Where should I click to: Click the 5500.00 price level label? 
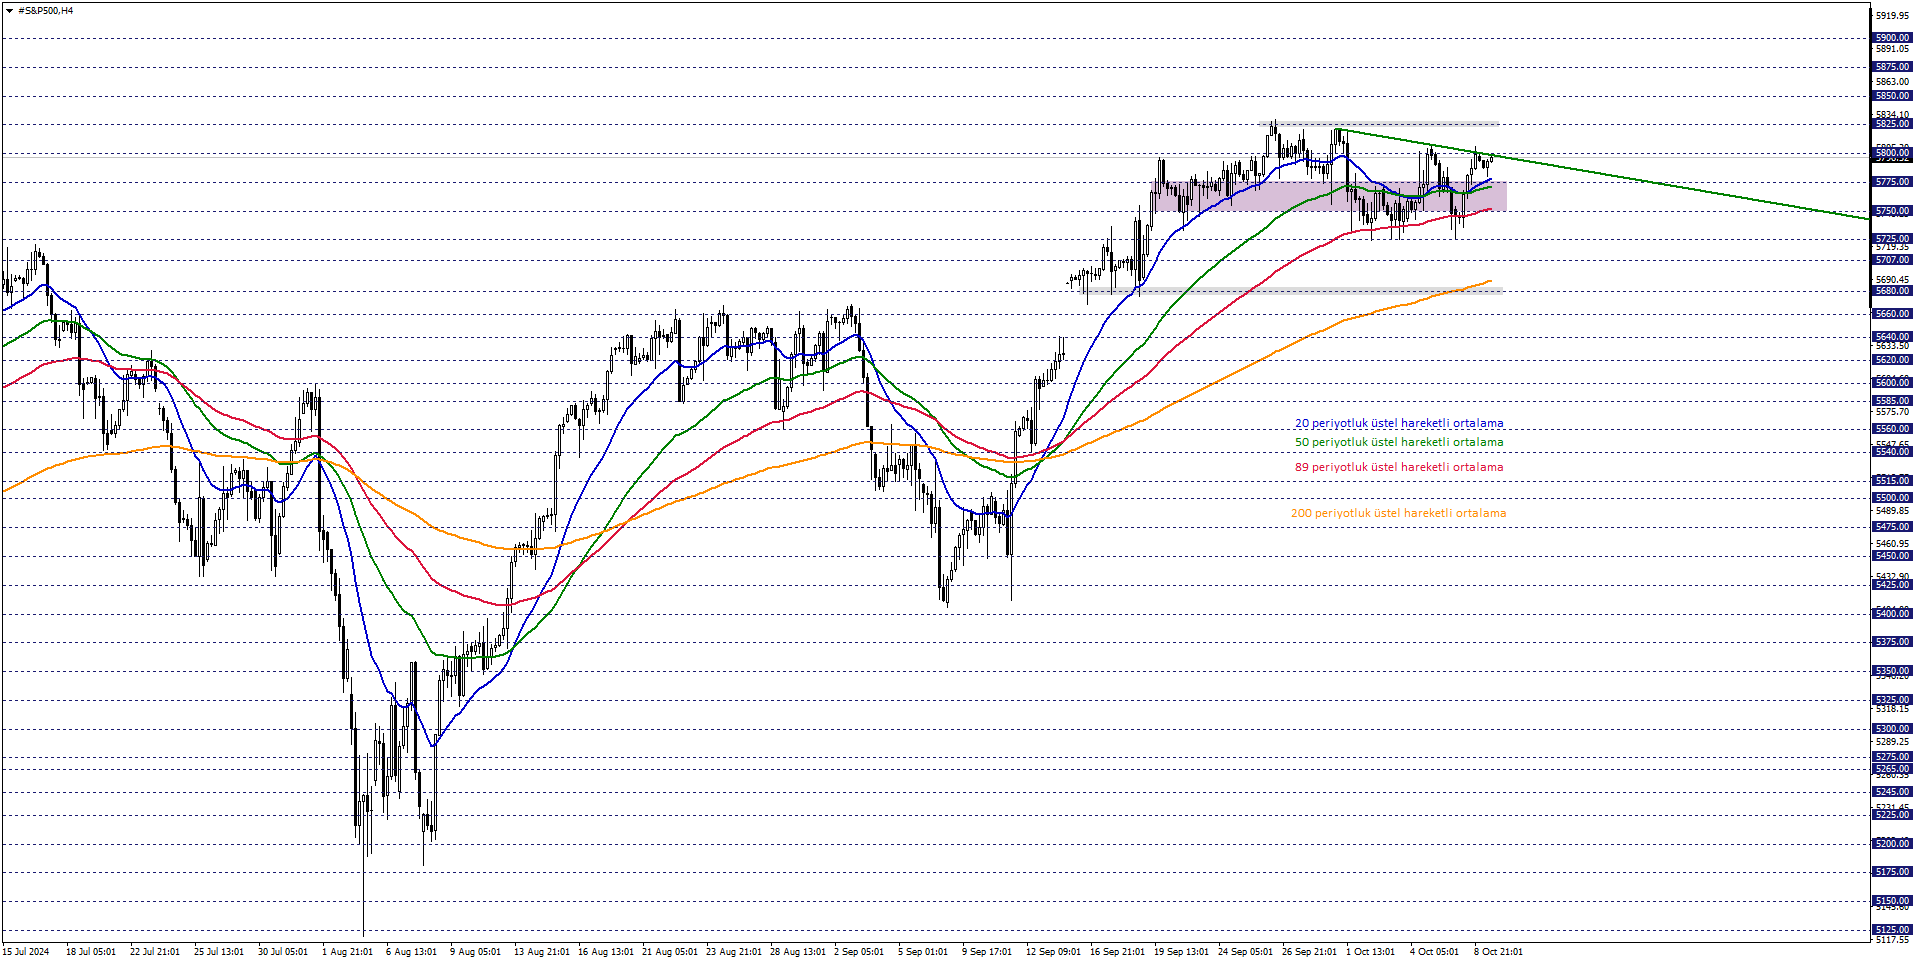click(1892, 498)
